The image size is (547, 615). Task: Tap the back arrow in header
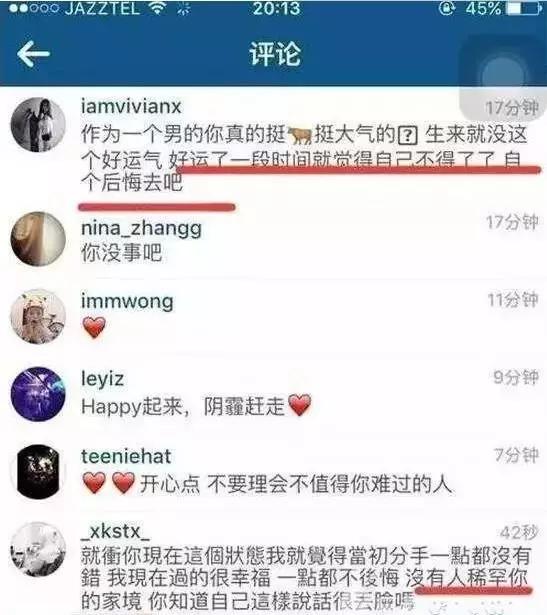click(33, 54)
